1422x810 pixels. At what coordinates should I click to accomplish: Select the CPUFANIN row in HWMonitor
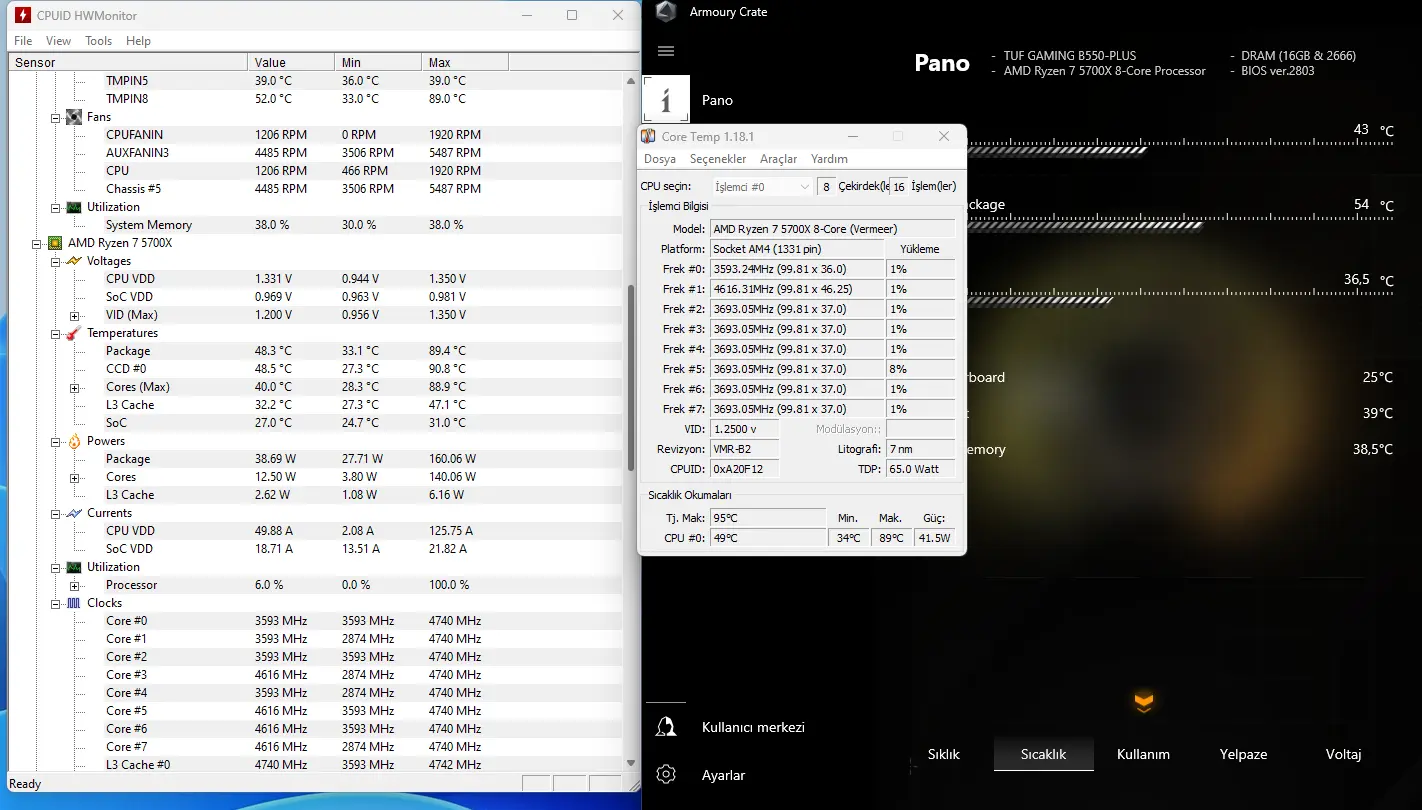tap(315, 135)
